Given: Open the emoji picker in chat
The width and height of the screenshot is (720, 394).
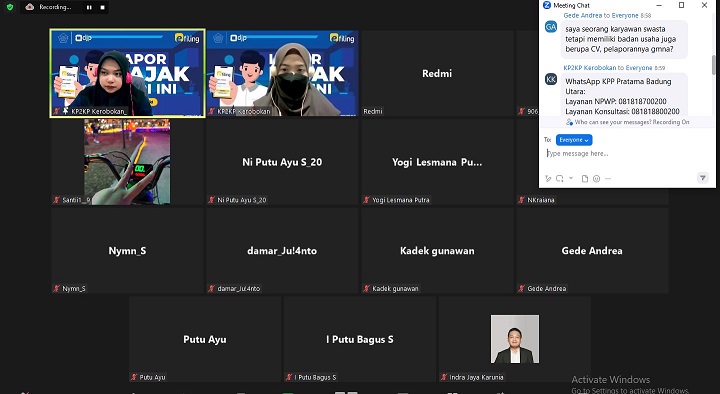Looking at the screenshot, I should tap(596, 179).
